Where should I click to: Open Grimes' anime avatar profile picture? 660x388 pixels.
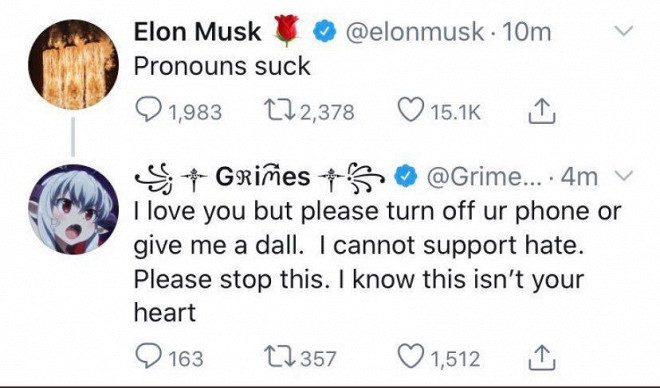point(73,209)
